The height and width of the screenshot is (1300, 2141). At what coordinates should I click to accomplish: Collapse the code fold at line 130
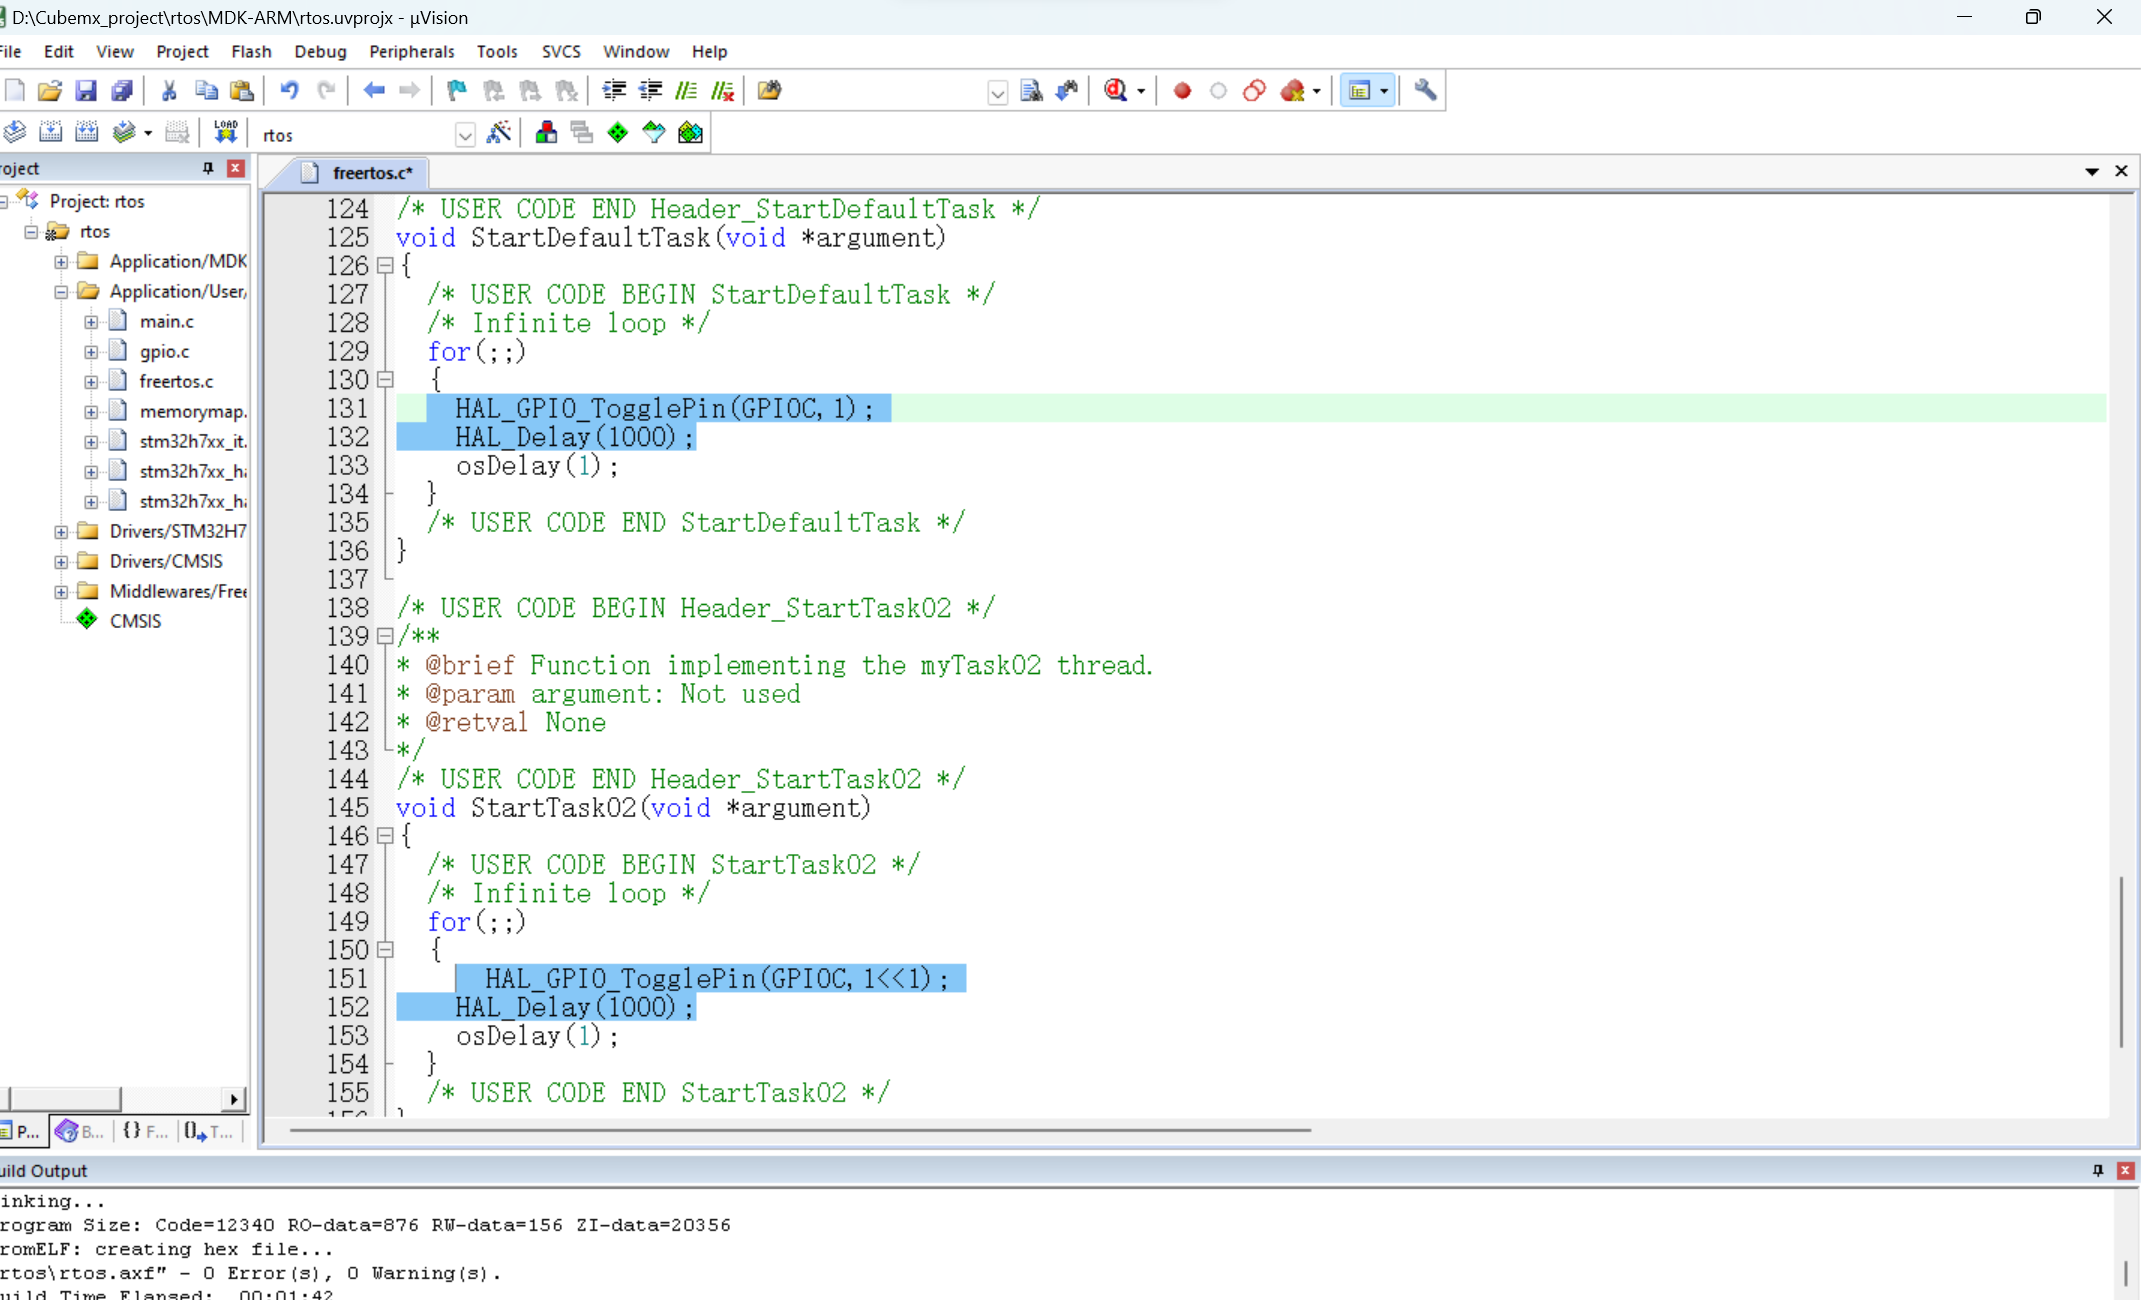click(x=385, y=380)
